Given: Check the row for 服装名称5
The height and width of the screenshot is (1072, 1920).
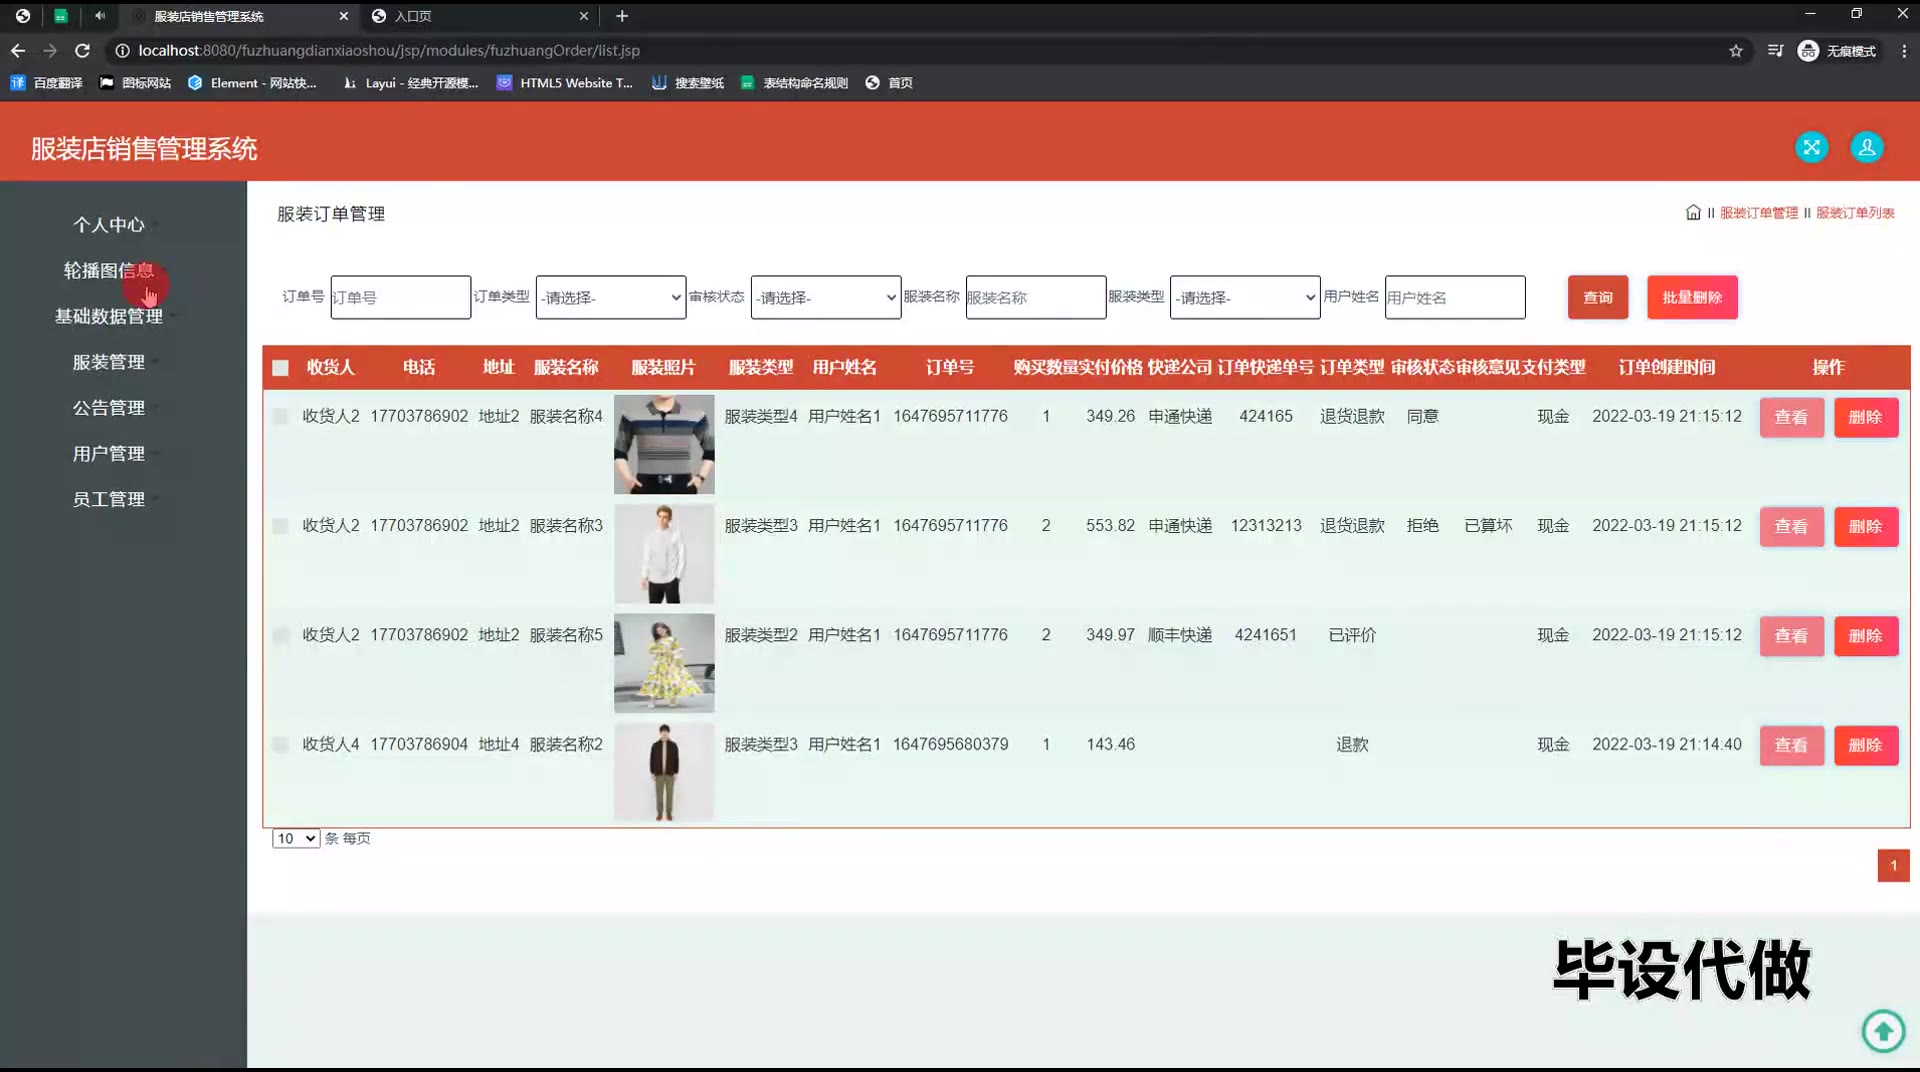Looking at the screenshot, I should point(280,635).
